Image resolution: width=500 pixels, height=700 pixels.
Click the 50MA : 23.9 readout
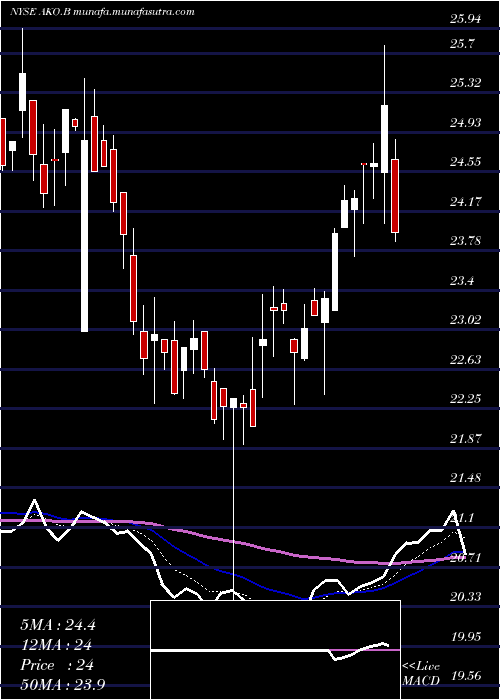(62, 684)
